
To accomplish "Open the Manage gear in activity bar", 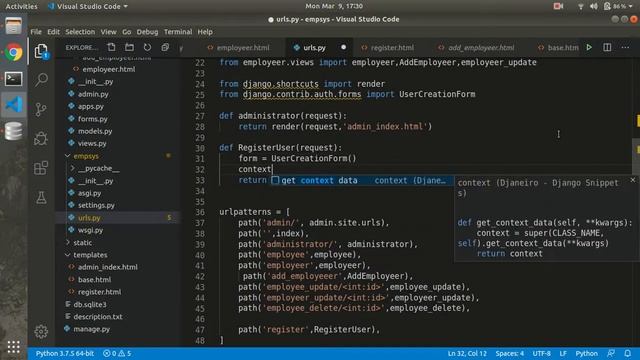I will tap(41, 331).
